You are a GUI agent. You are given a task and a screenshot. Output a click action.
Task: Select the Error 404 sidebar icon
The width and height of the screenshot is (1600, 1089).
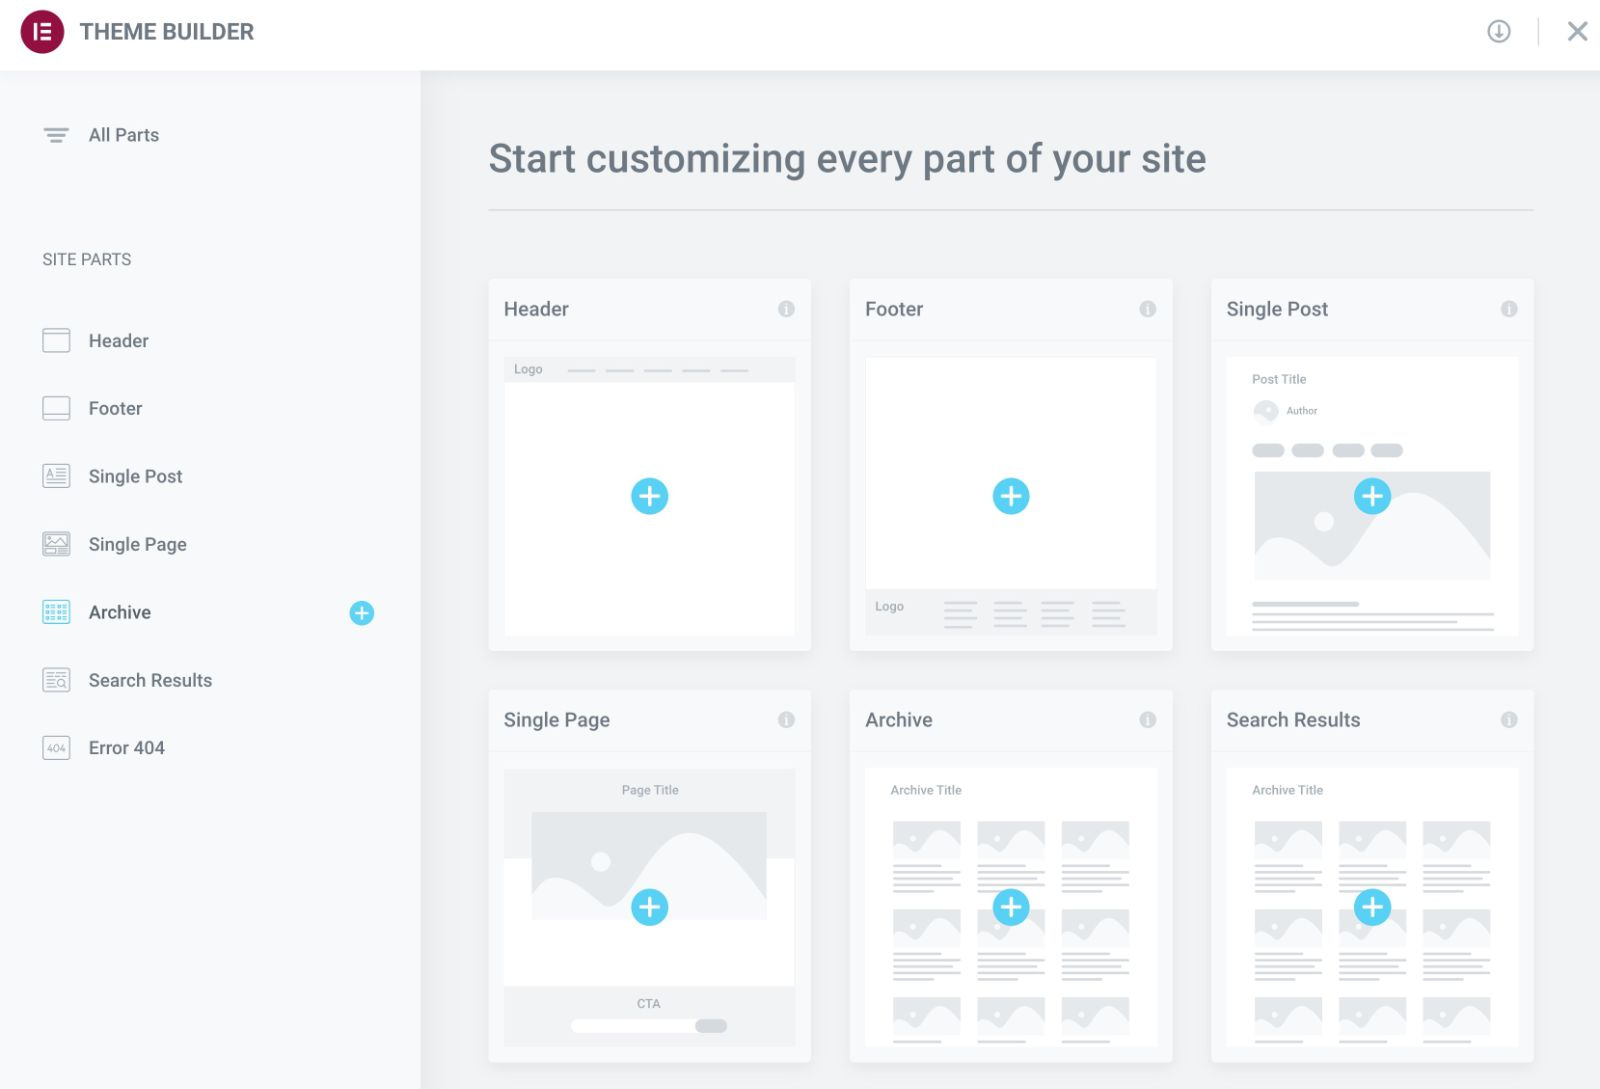click(x=56, y=747)
